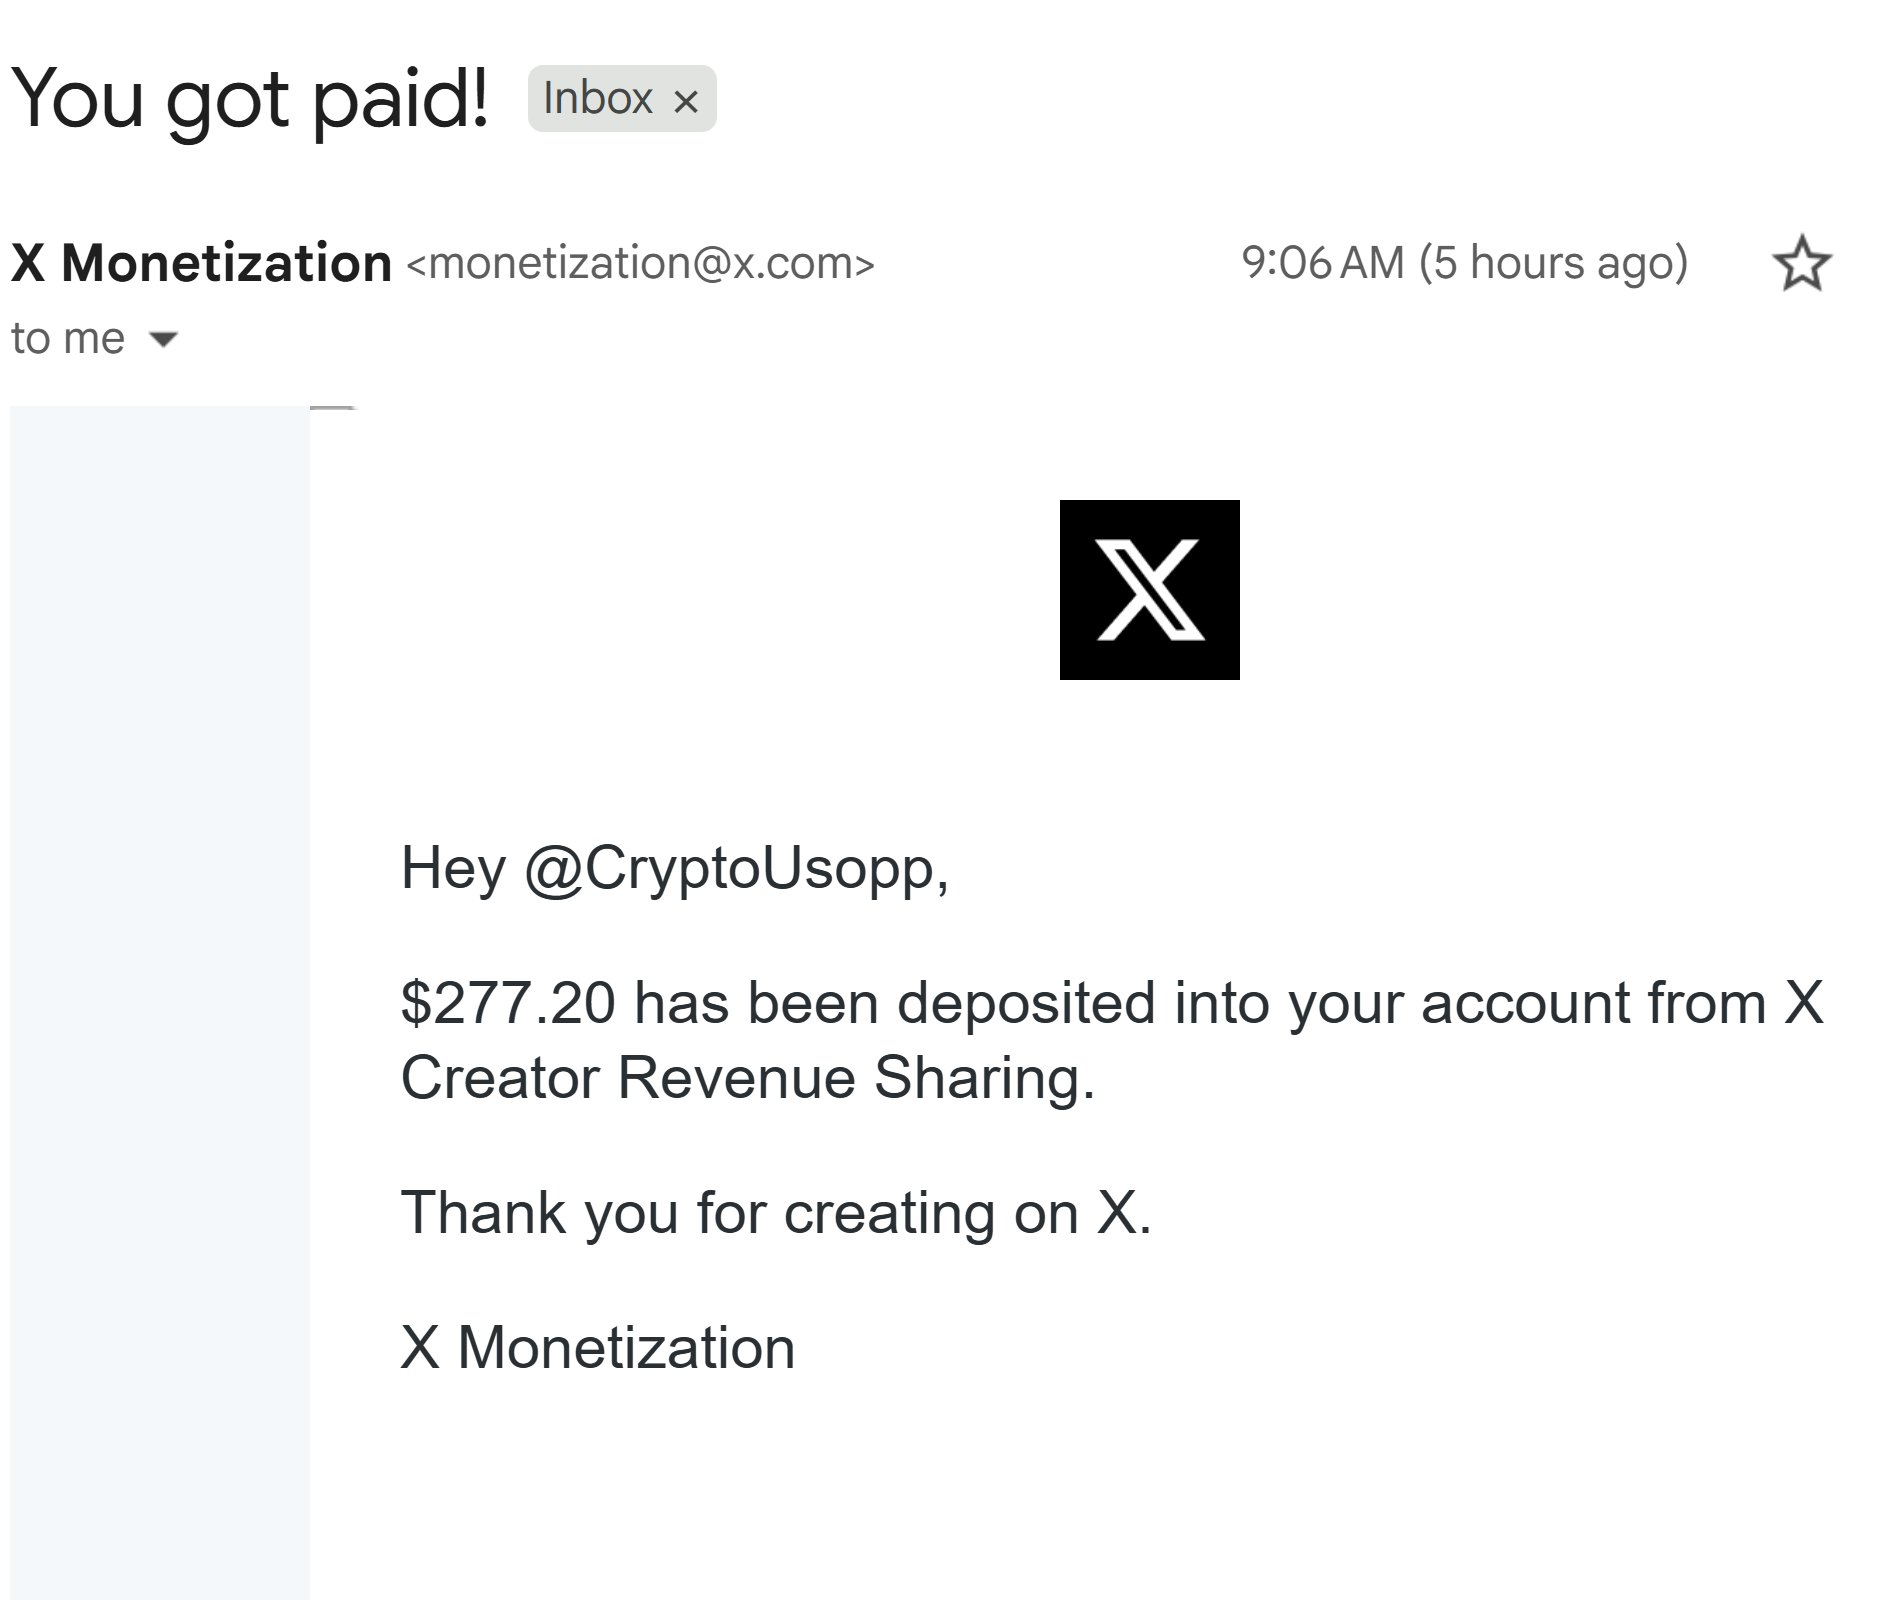Click the black X logo image
The width and height of the screenshot is (1893, 1600).
coord(1149,590)
